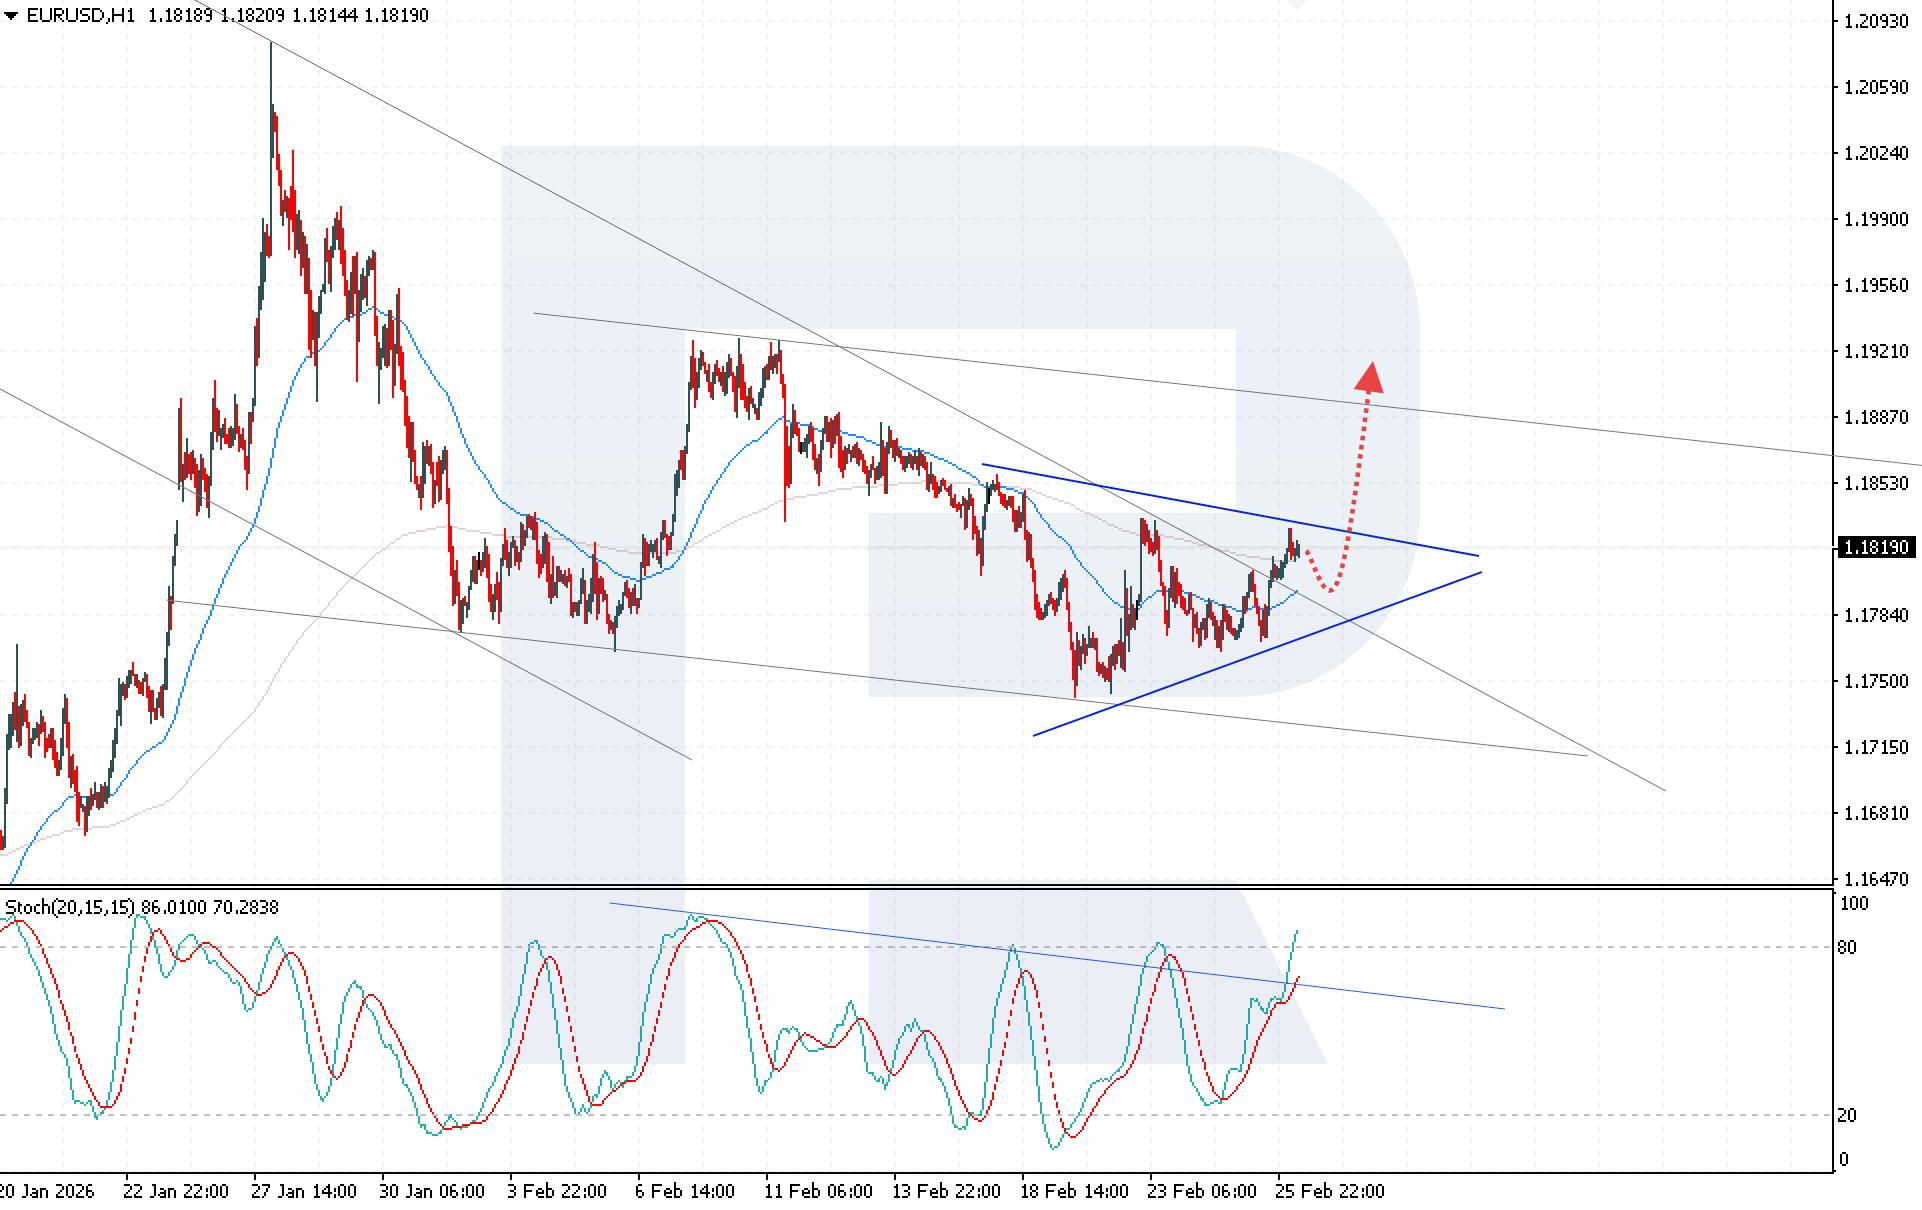Click the current price tag 1.18190

1876,547
